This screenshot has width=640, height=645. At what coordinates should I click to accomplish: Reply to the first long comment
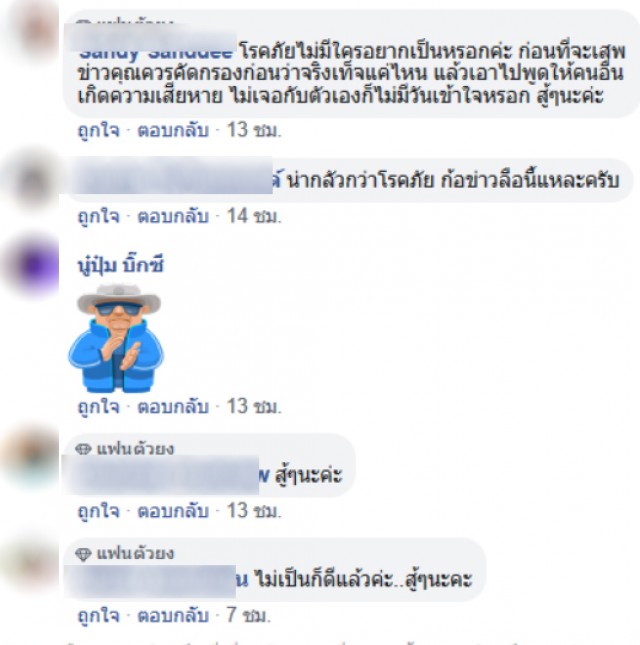pos(173,130)
